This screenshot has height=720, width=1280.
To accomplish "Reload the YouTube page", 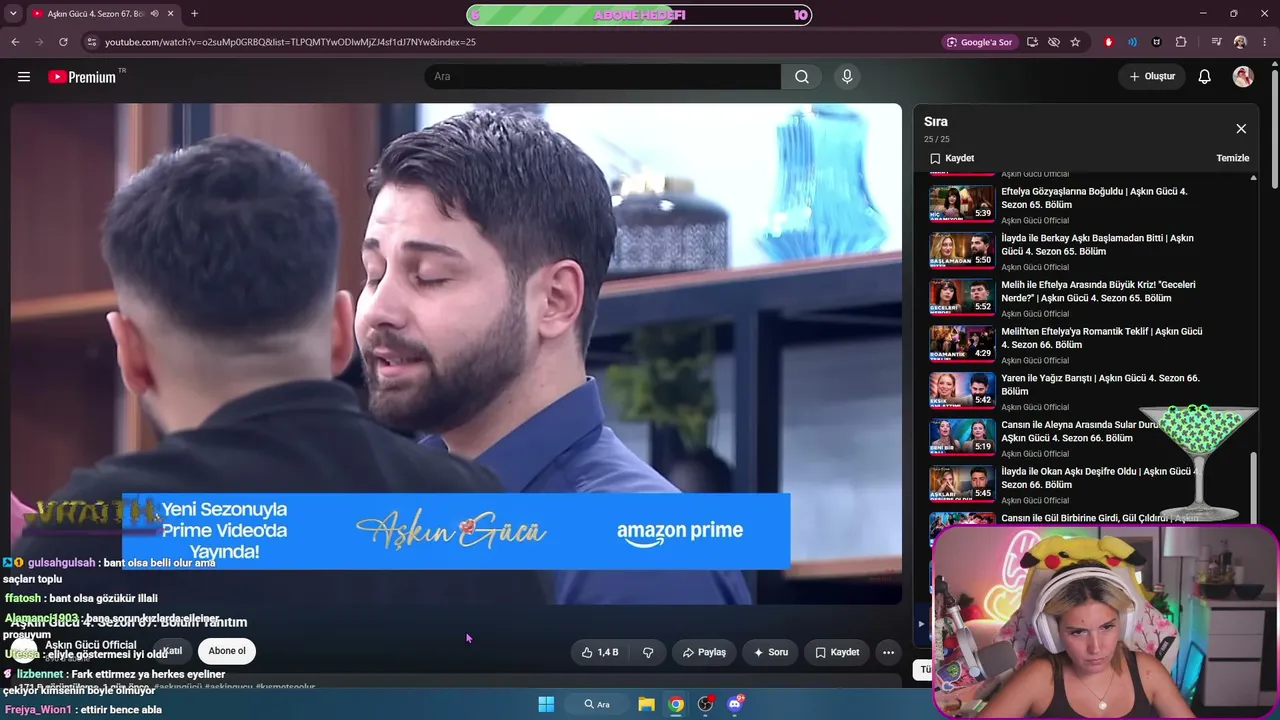I will tap(63, 42).
